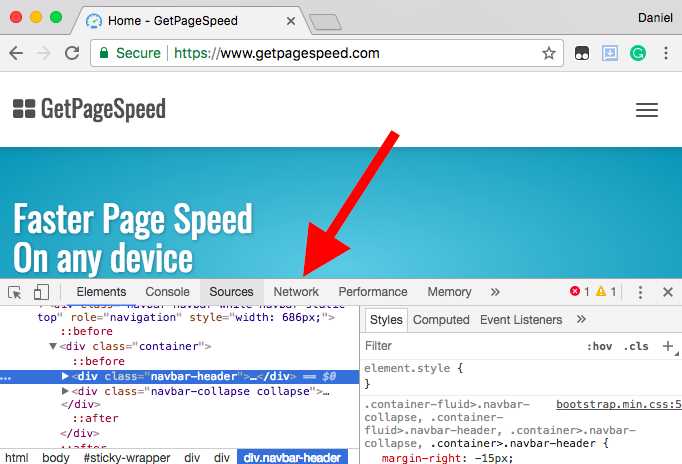Click the Faster Page Speed headline
This screenshot has width=682, height=464.
click(133, 219)
